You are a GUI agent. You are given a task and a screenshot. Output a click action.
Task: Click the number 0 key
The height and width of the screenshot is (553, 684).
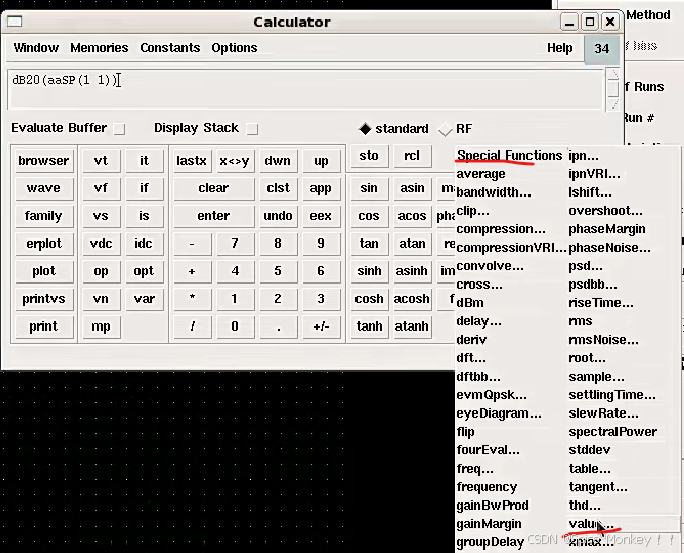click(235, 327)
